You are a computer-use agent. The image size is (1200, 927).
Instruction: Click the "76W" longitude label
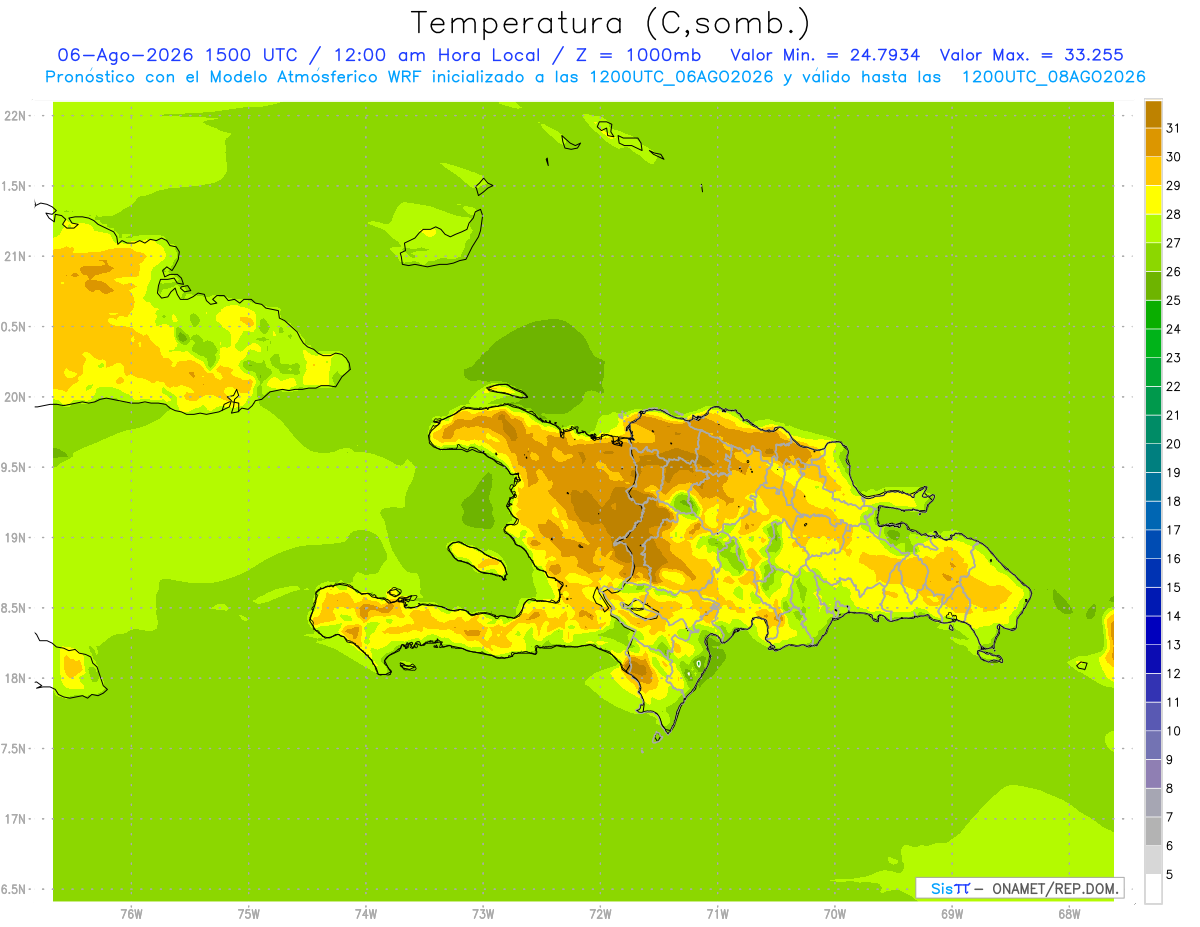[x=131, y=914]
